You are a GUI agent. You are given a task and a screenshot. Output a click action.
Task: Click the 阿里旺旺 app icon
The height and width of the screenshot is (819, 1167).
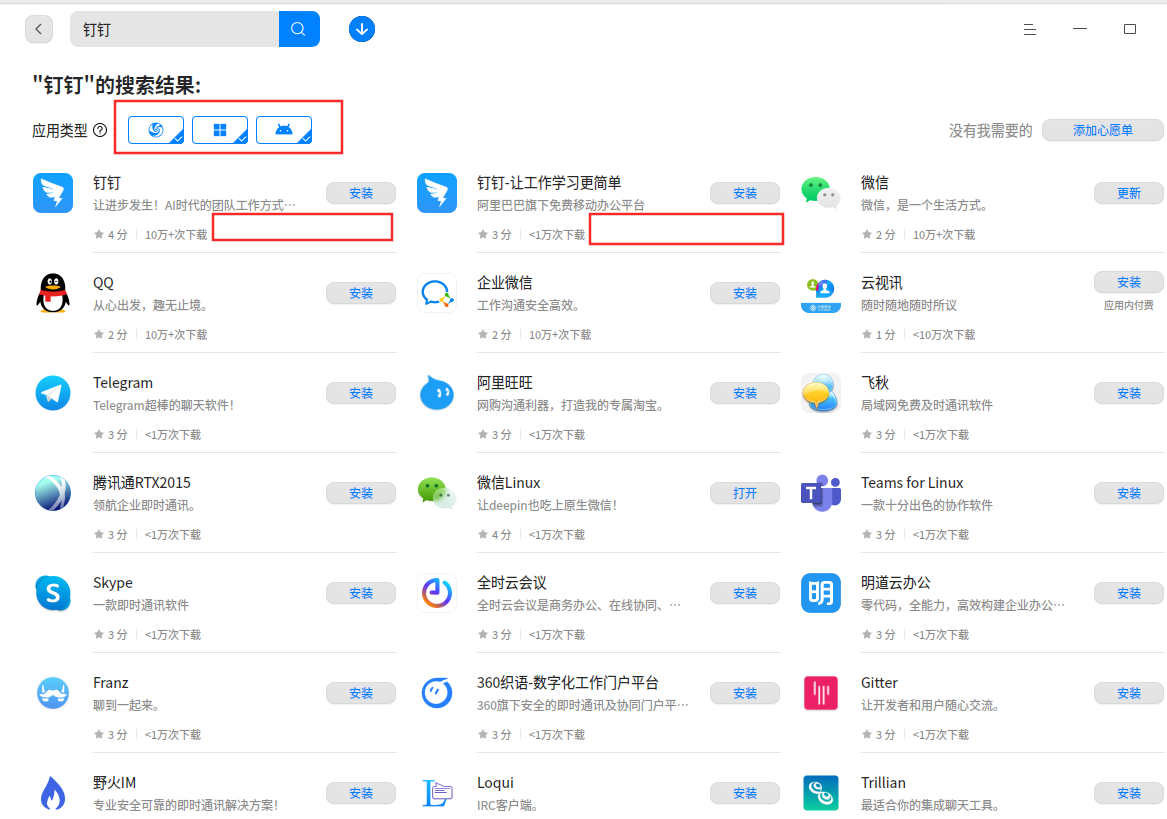tap(437, 393)
